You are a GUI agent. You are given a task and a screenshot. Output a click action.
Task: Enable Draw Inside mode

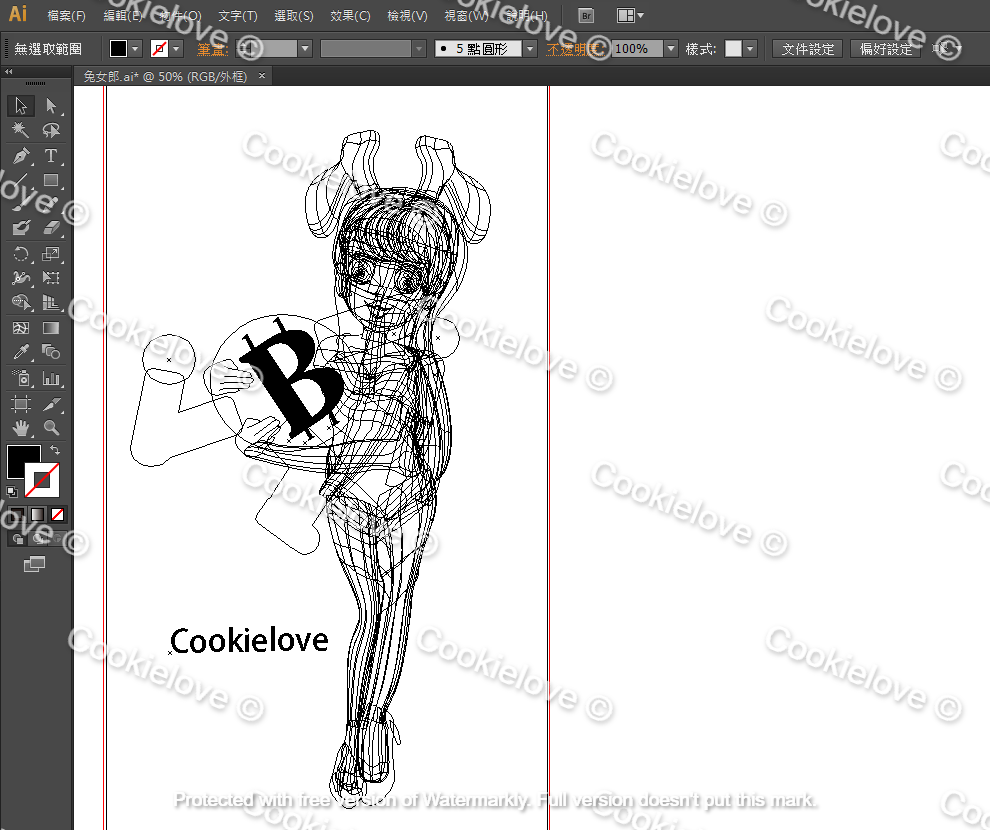tap(57, 538)
